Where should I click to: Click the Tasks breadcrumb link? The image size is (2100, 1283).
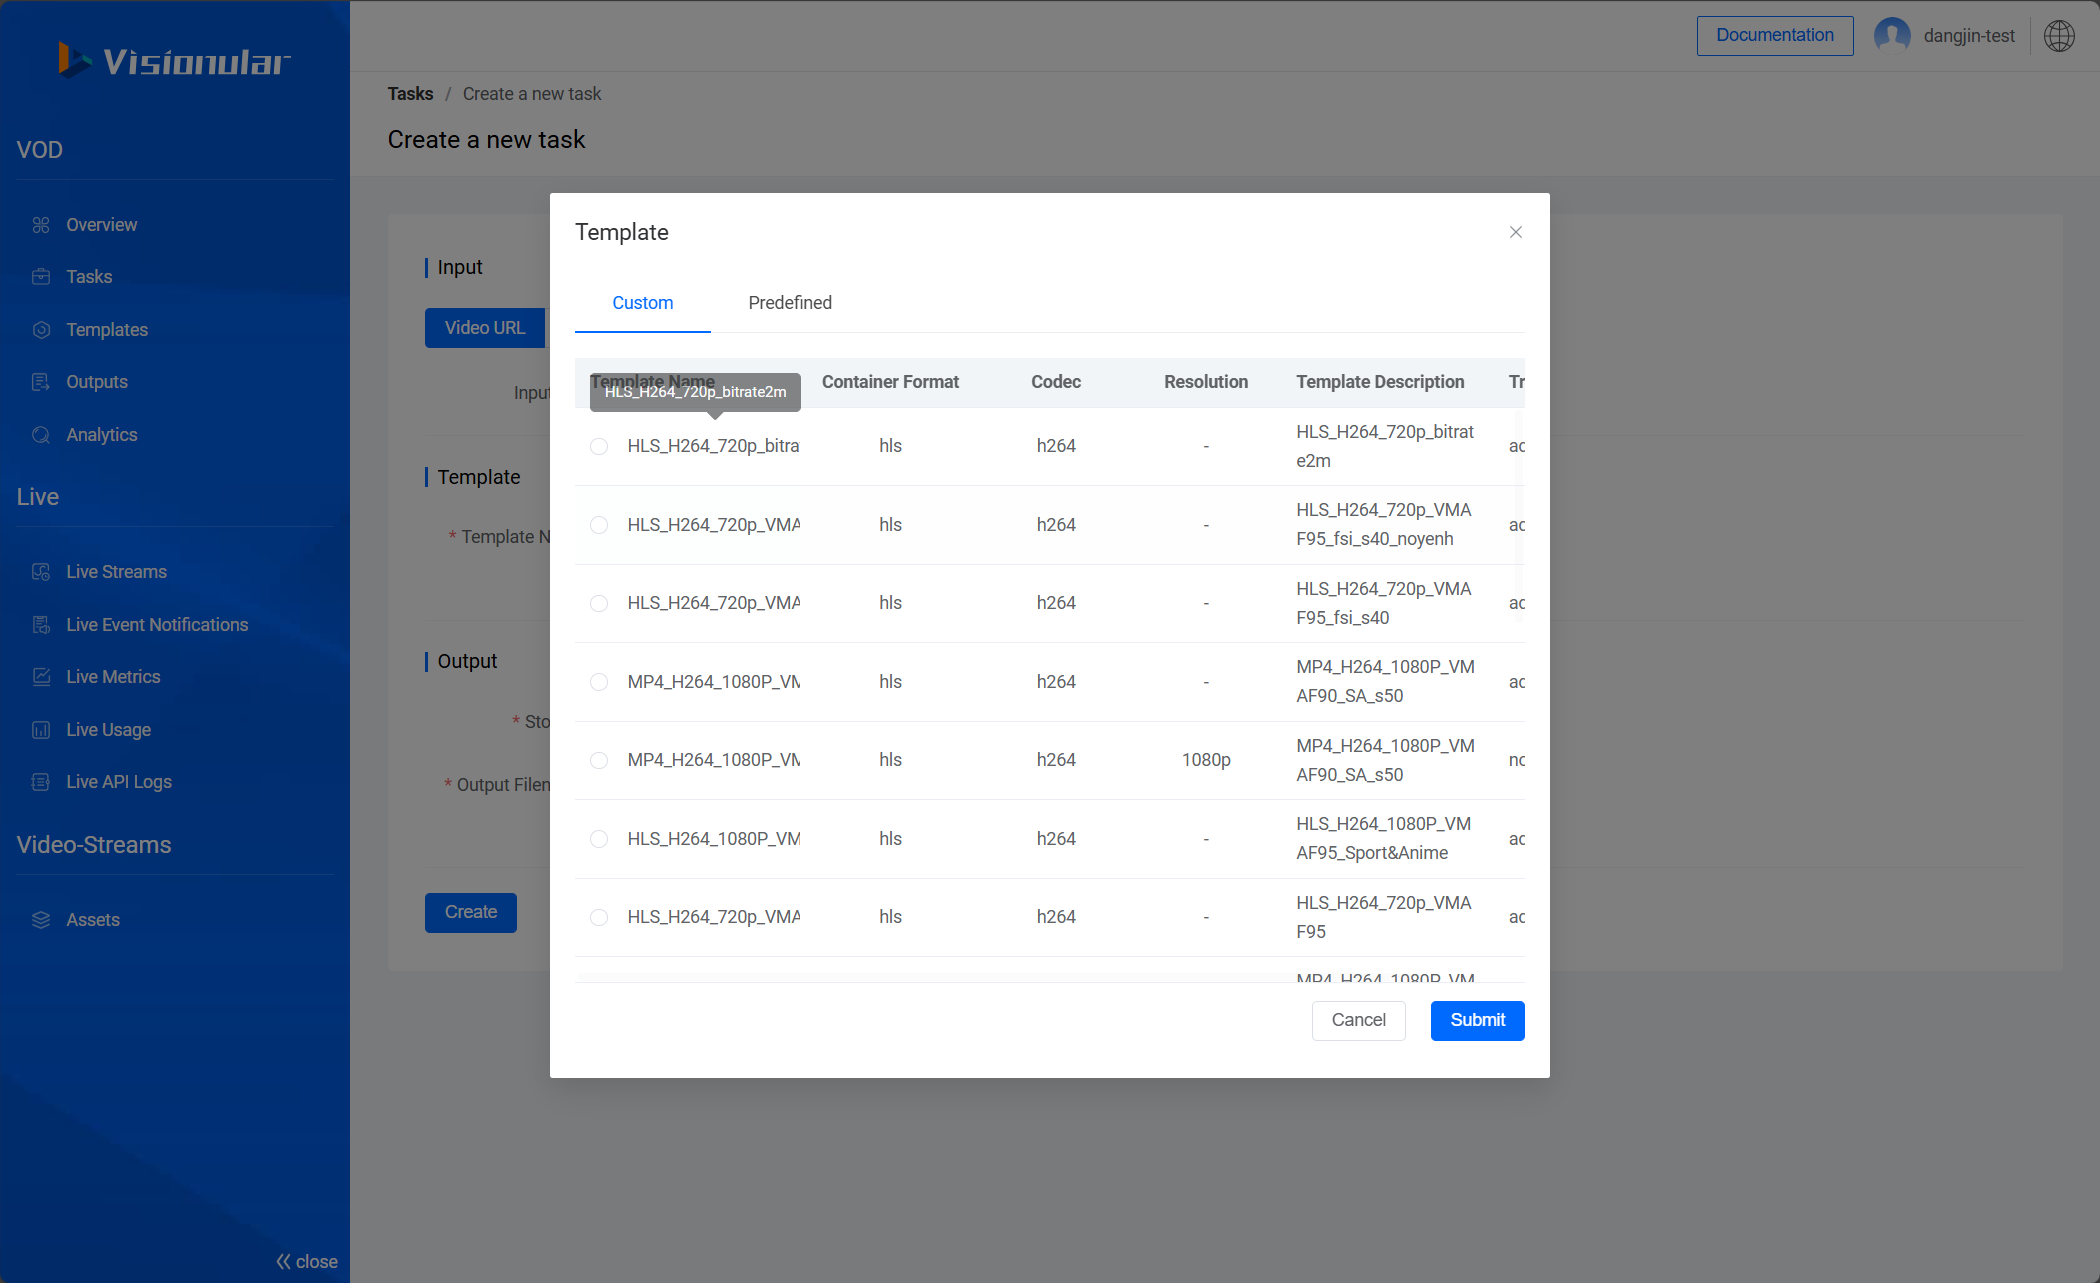point(411,94)
